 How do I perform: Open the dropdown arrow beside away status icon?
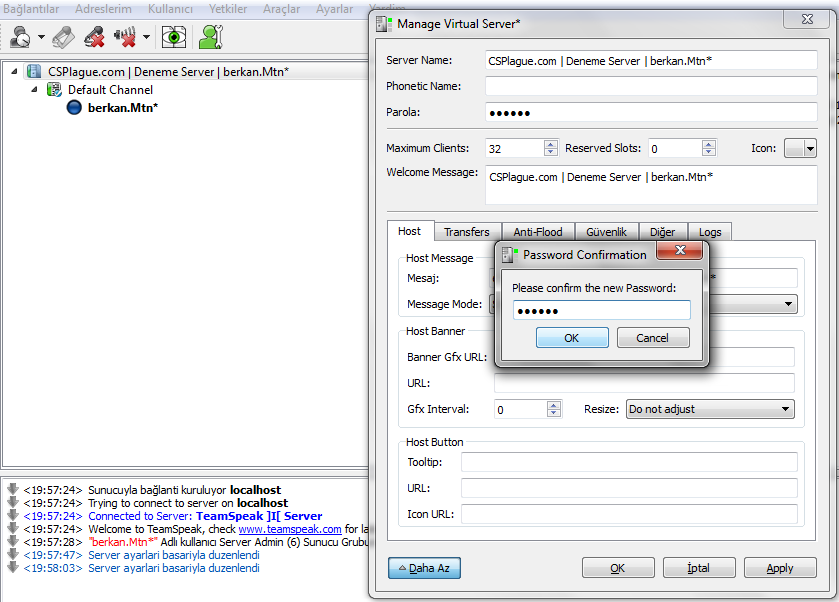click(41, 38)
